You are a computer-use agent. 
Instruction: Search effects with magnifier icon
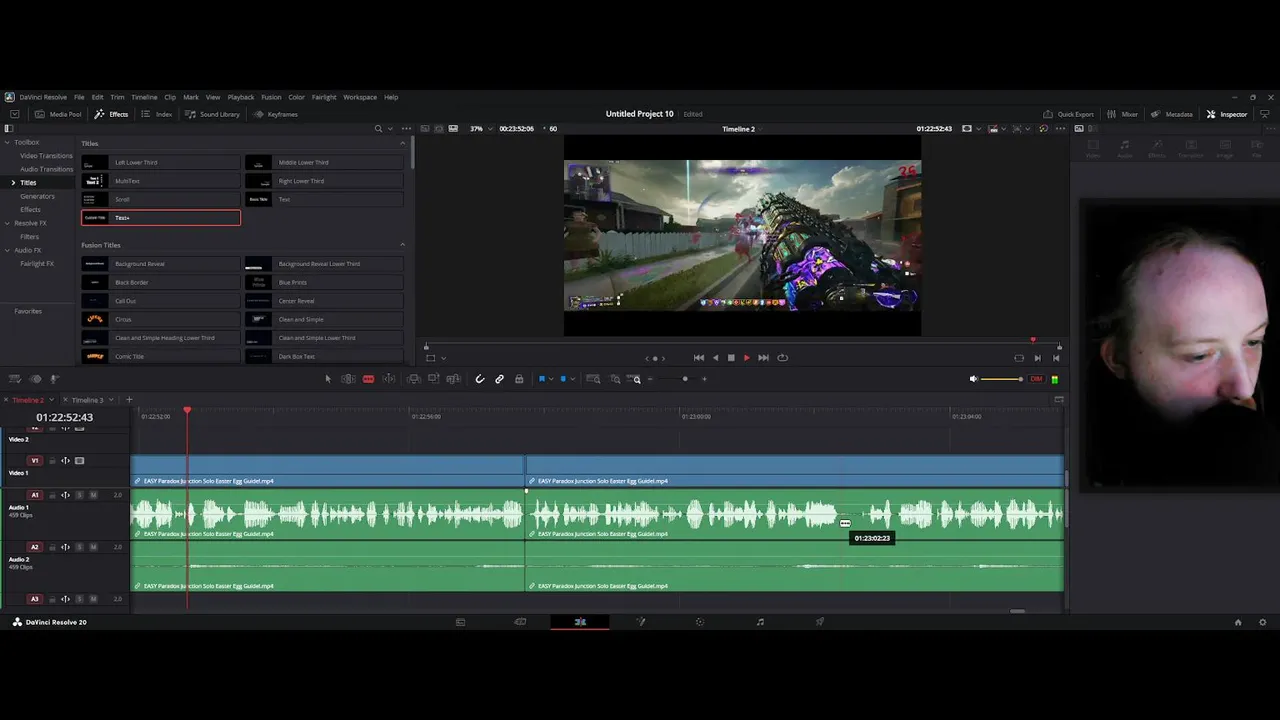(x=378, y=129)
